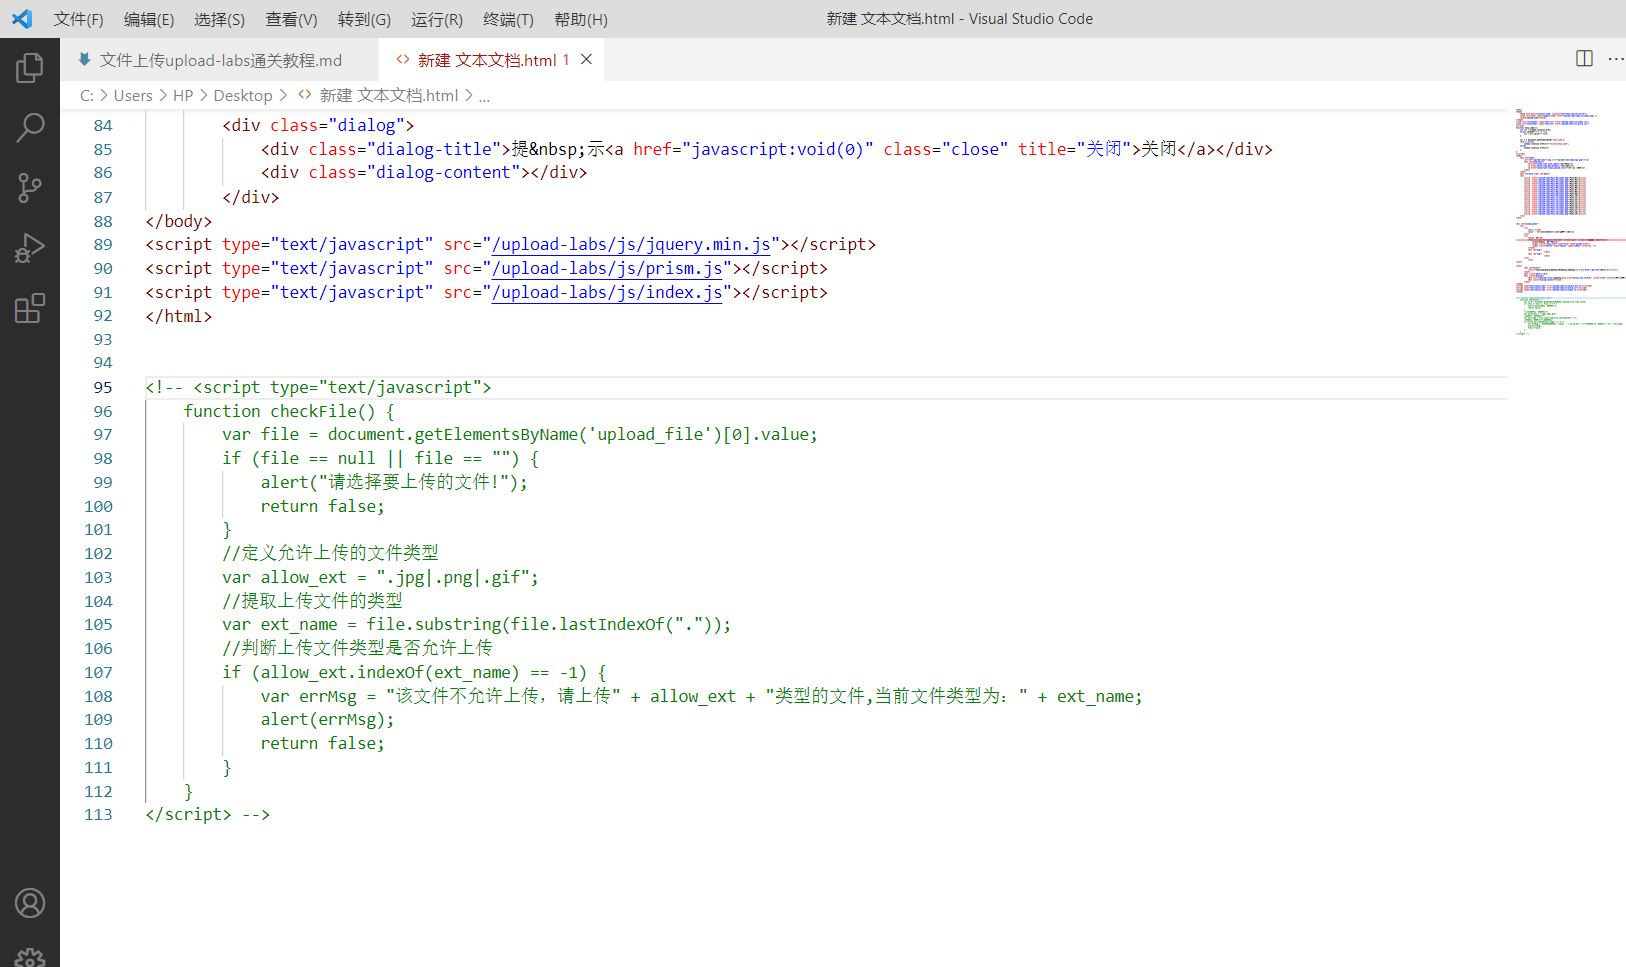Open the Source Control view
This screenshot has height=967, width=1626.
(x=30, y=188)
